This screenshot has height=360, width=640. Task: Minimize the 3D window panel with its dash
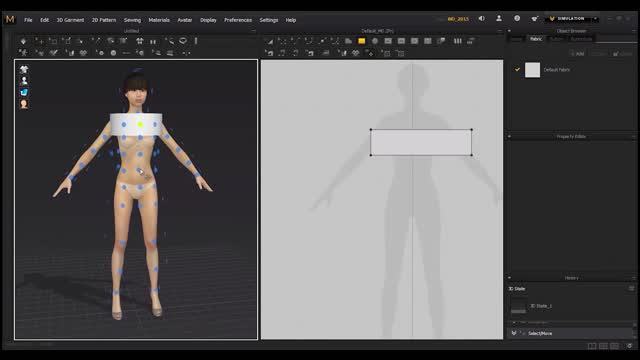[253, 31]
